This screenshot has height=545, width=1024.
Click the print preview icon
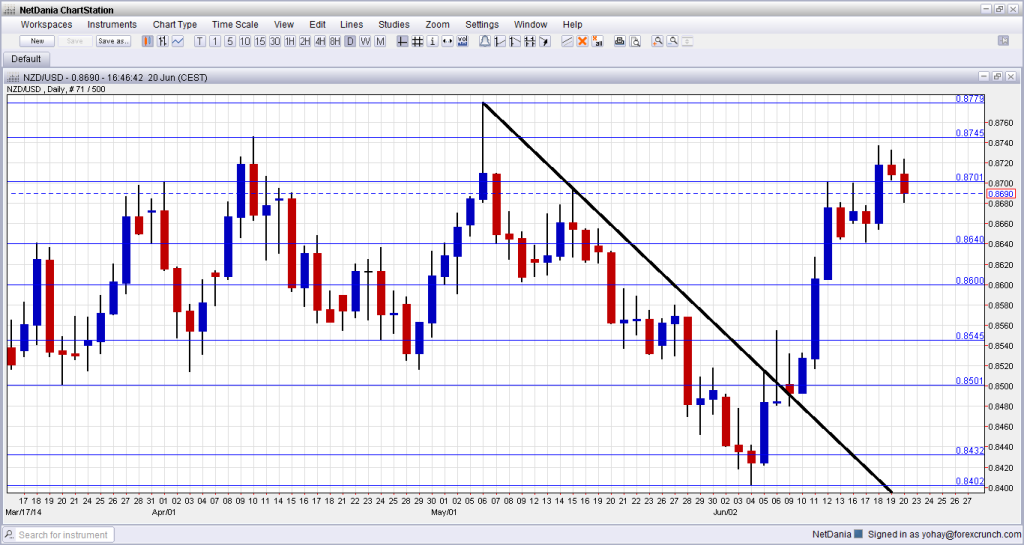(635, 41)
